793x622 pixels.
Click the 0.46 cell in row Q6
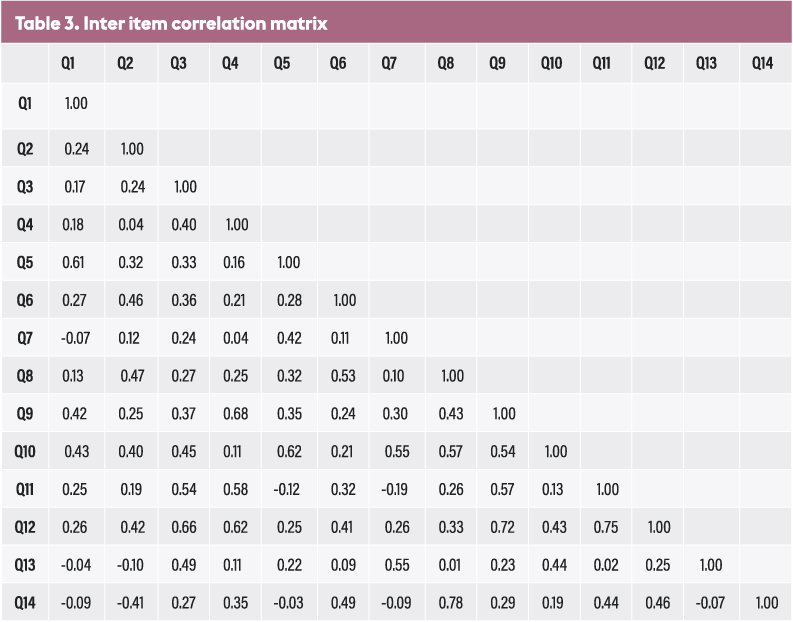[131, 300]
